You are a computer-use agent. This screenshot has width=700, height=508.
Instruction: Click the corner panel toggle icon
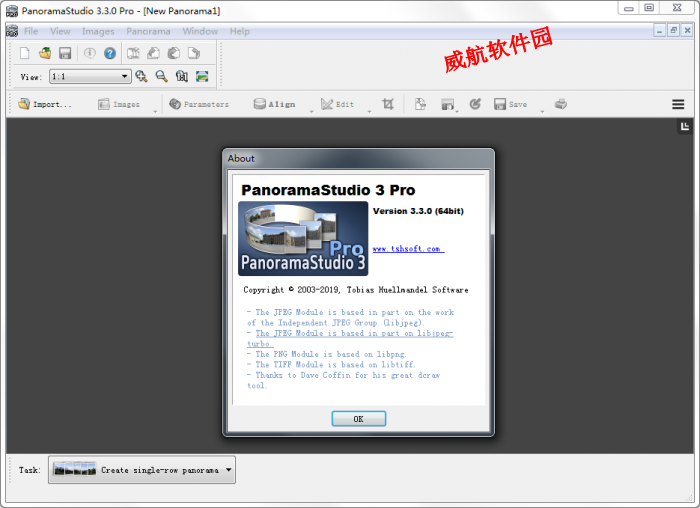coord(685,127)
